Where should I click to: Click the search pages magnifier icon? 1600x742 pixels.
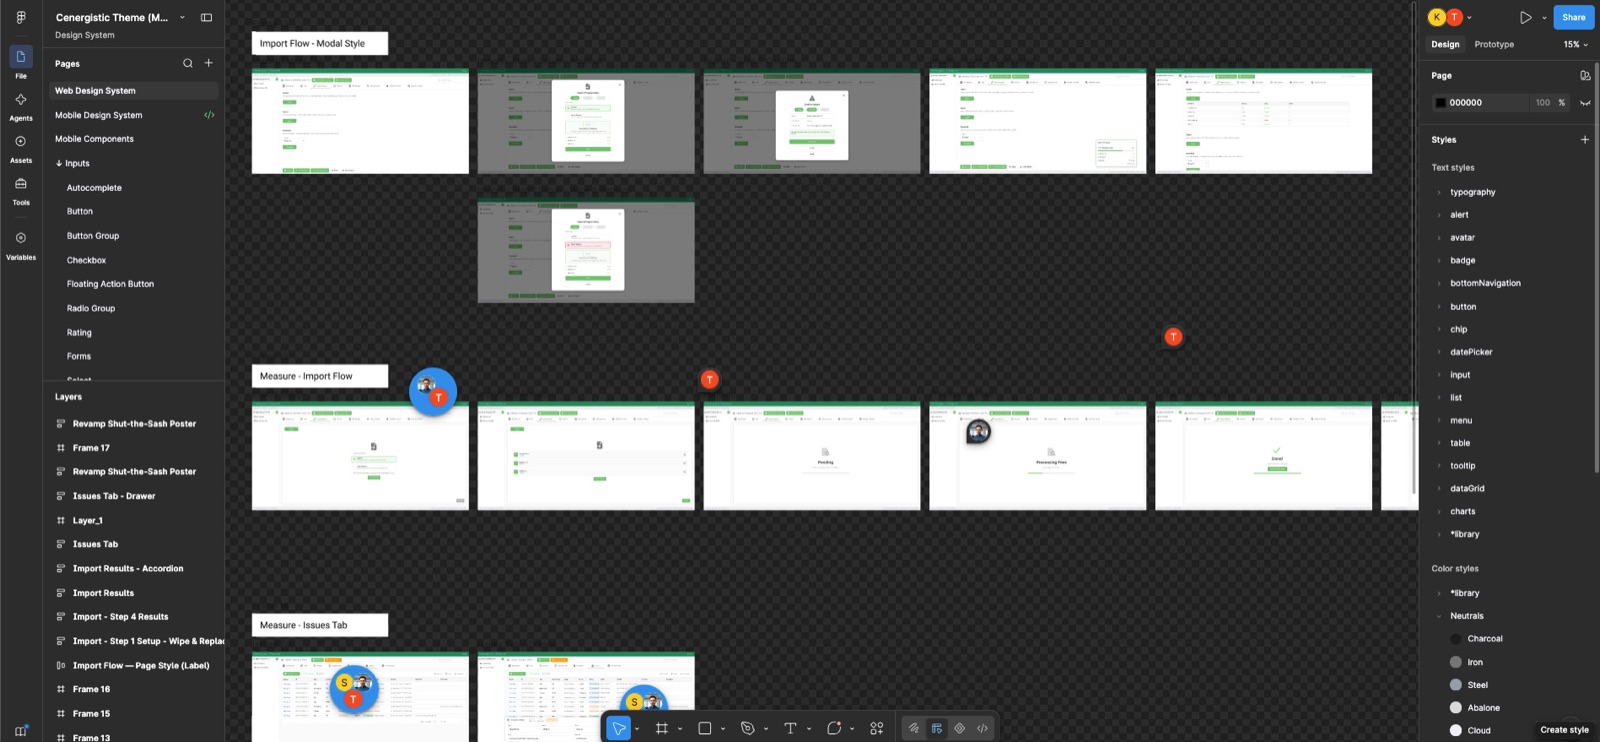pos(187,63)
